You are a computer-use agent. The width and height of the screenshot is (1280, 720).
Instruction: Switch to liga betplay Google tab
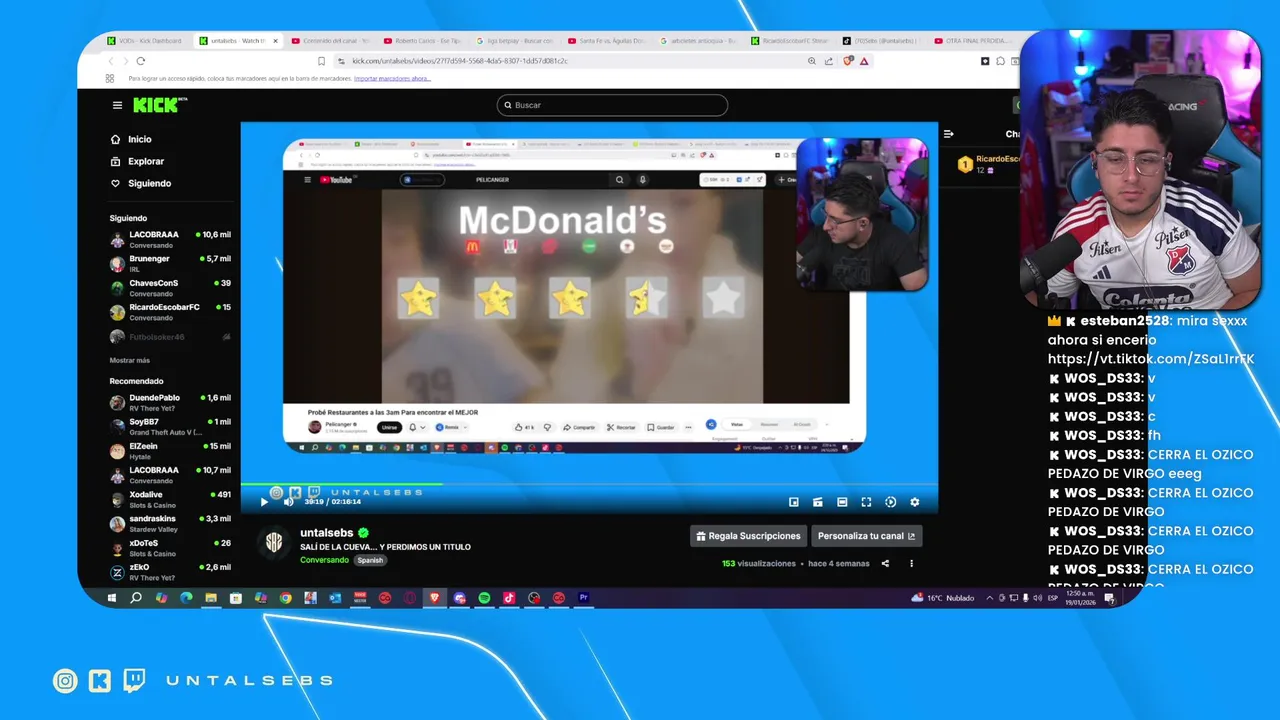(514, 41)
